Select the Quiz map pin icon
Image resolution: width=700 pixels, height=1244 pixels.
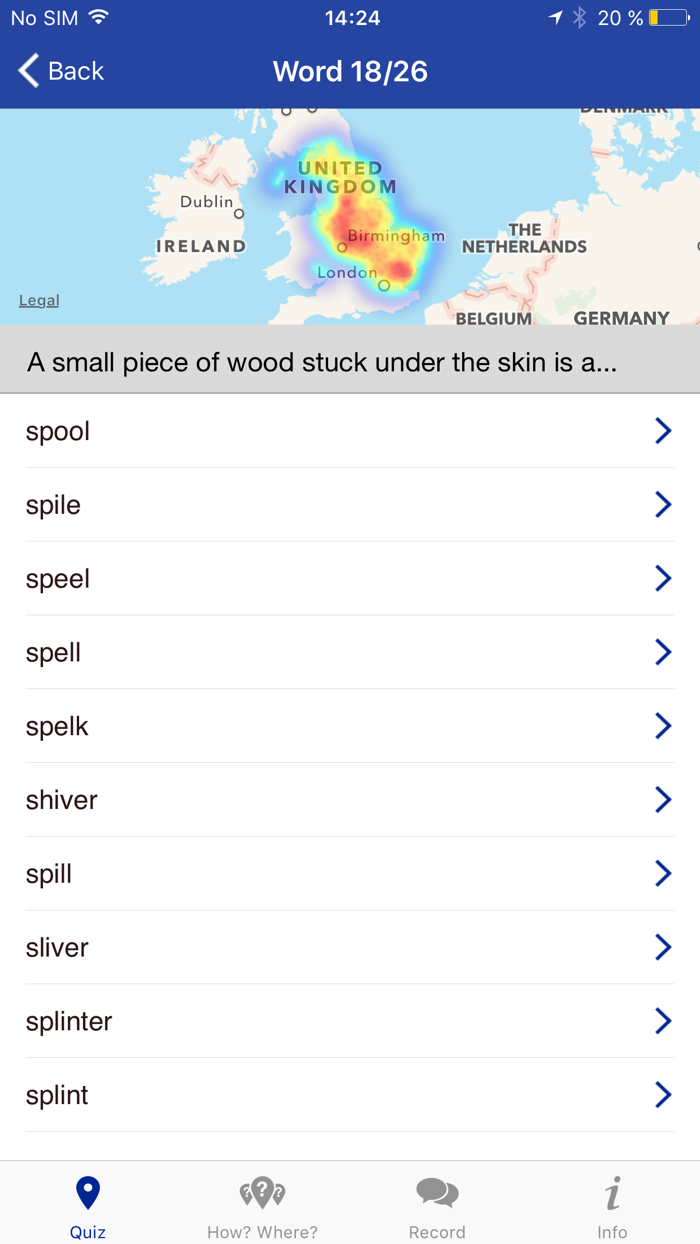coord(87,1191)
